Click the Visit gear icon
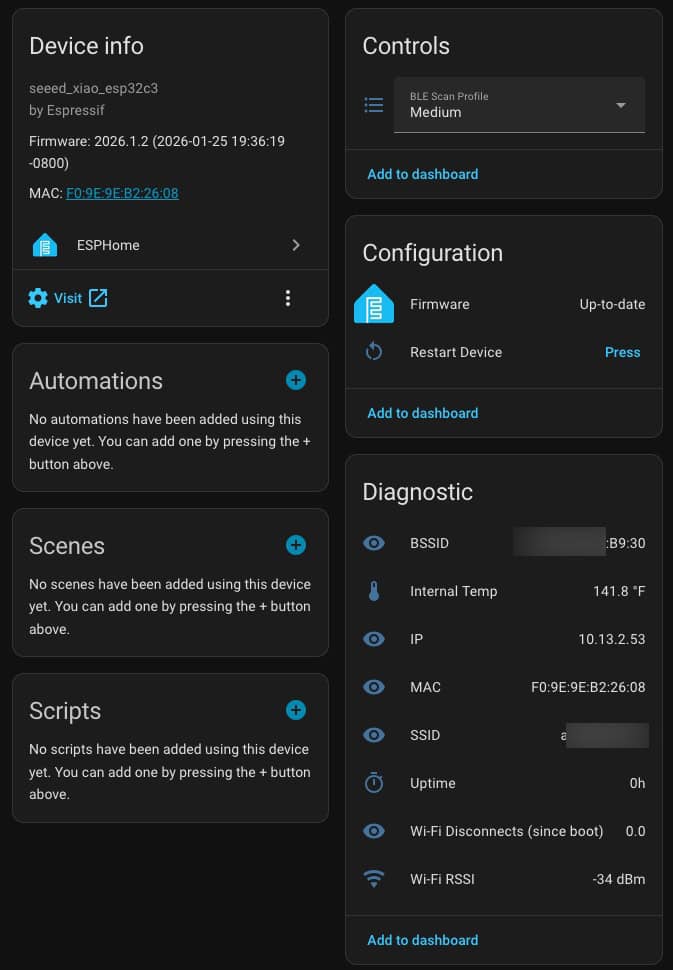673x970 pixels. 38,298
